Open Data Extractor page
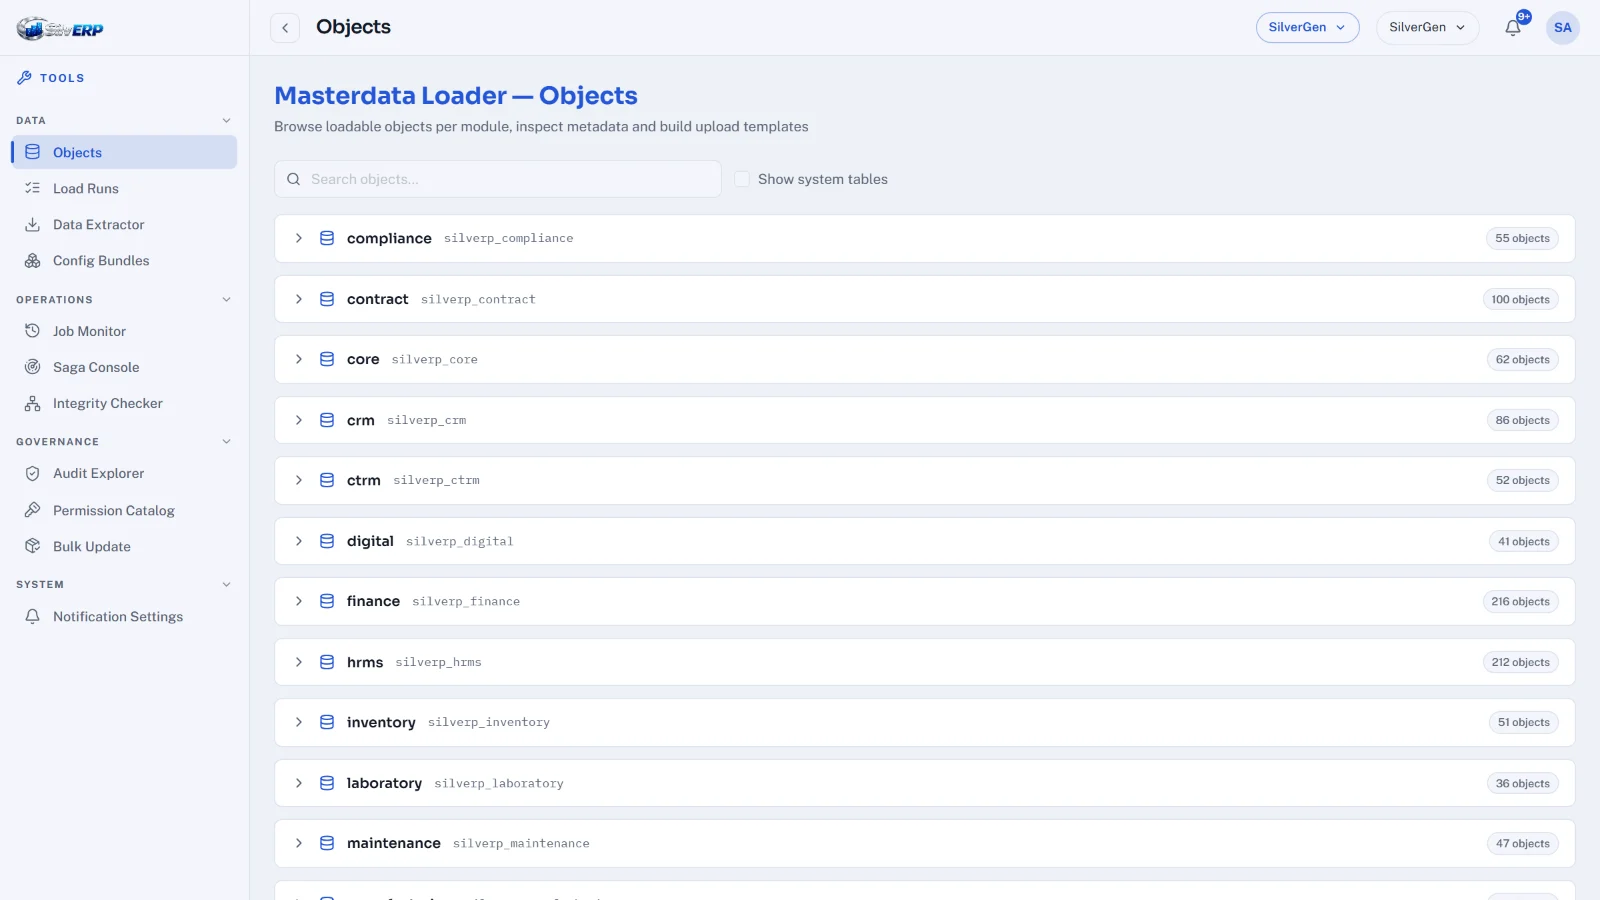 [124, 224]
